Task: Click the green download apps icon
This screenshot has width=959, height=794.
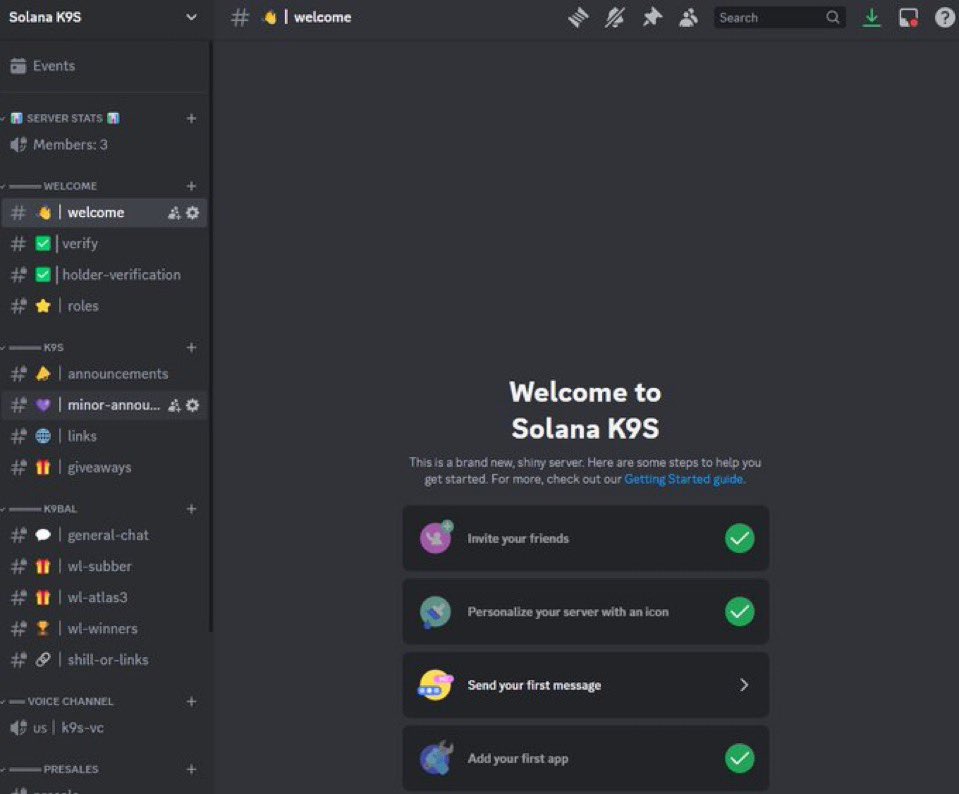Action: tap(872, 18)
